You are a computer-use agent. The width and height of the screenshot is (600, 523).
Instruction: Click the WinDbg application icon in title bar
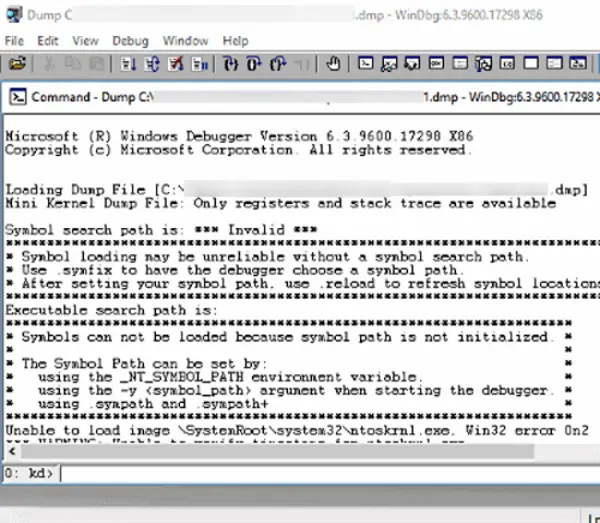[x=14, y=15]
